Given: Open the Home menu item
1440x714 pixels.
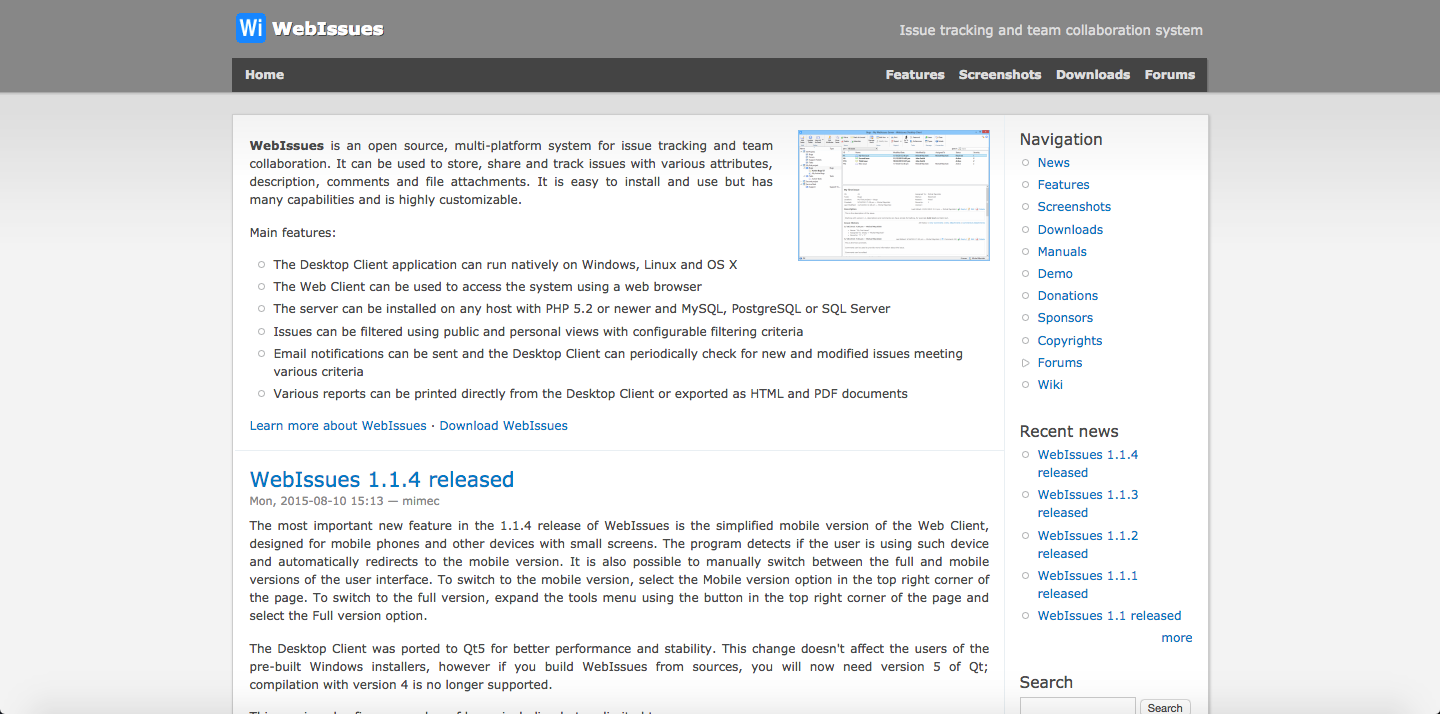Looking at the screenshot, I should coord(264,75).
